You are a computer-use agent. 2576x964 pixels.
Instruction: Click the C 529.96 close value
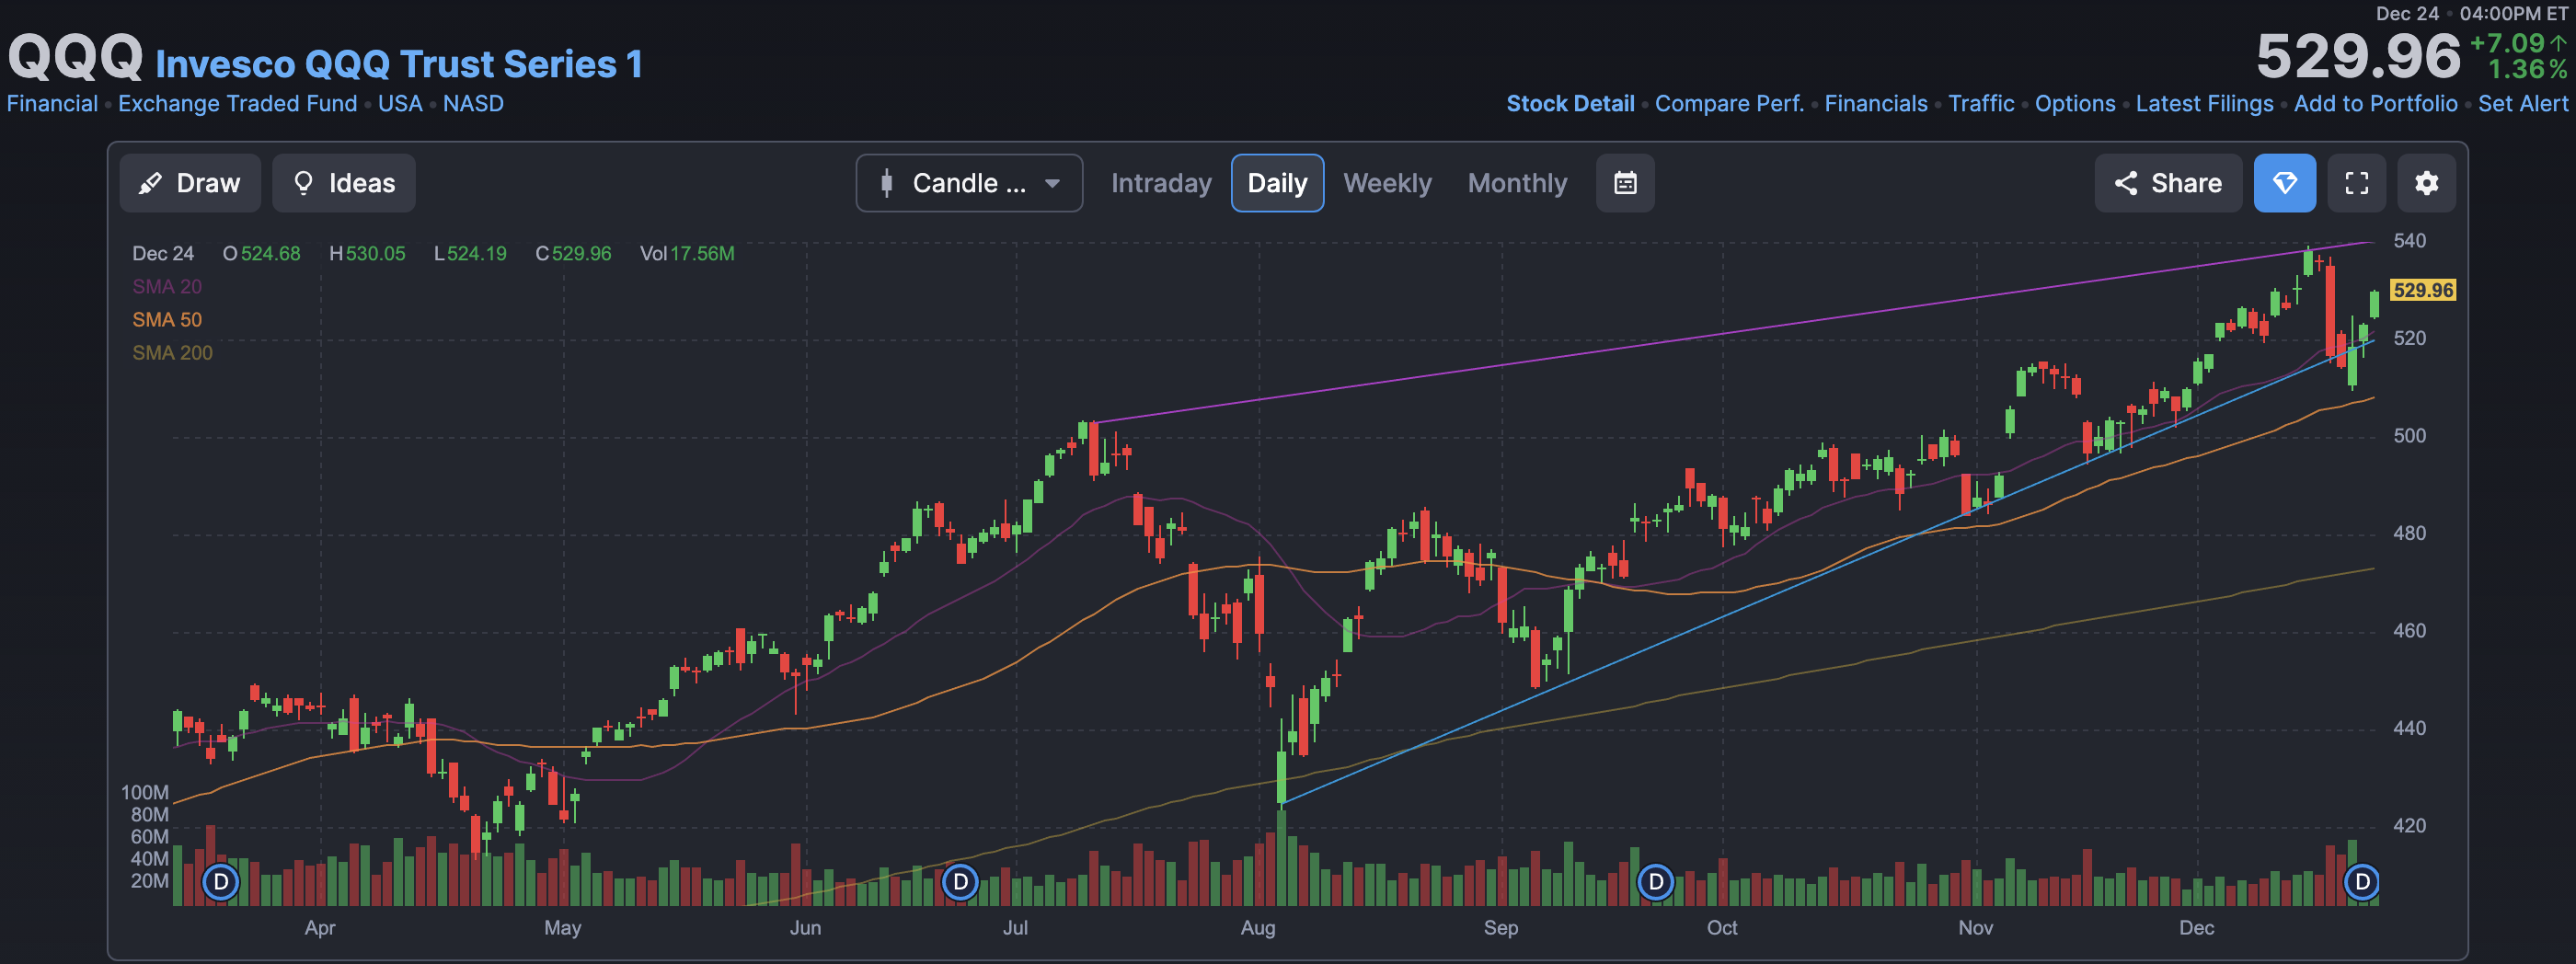point(573,254)
